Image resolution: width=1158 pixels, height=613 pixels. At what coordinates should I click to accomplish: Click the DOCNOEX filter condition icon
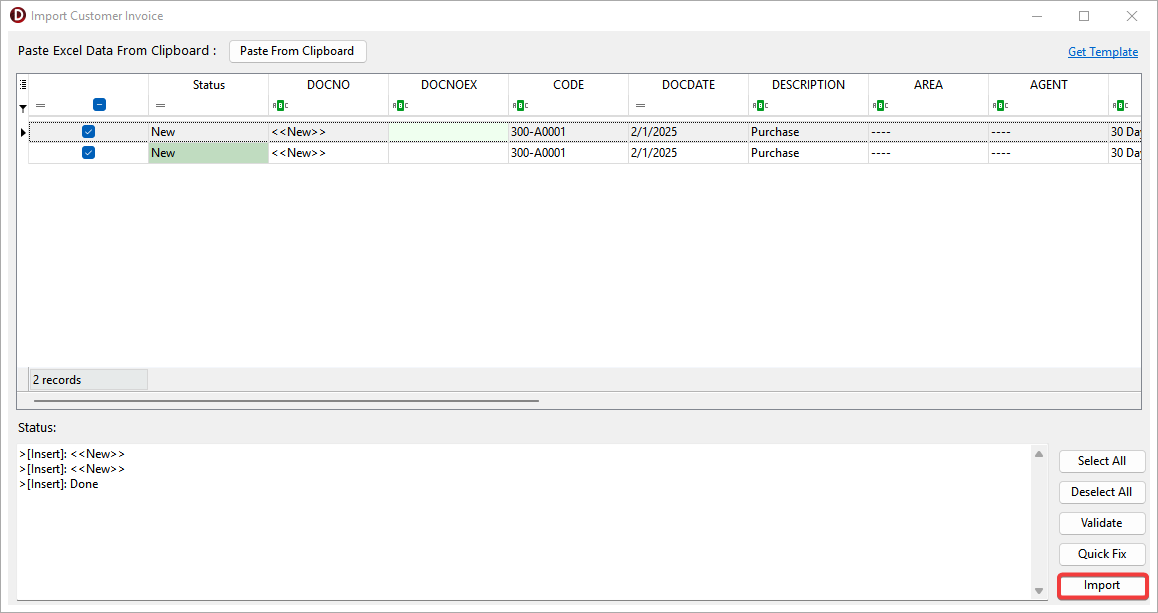tap(400, 105)
